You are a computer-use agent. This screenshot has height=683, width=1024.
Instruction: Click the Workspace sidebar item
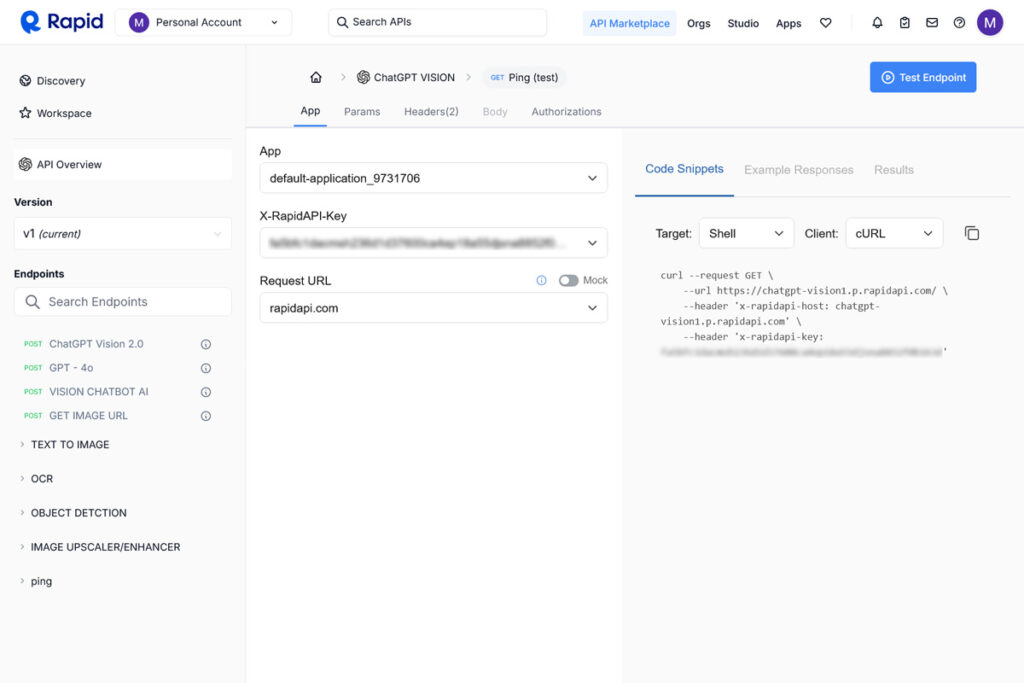(x=56, y=113)
